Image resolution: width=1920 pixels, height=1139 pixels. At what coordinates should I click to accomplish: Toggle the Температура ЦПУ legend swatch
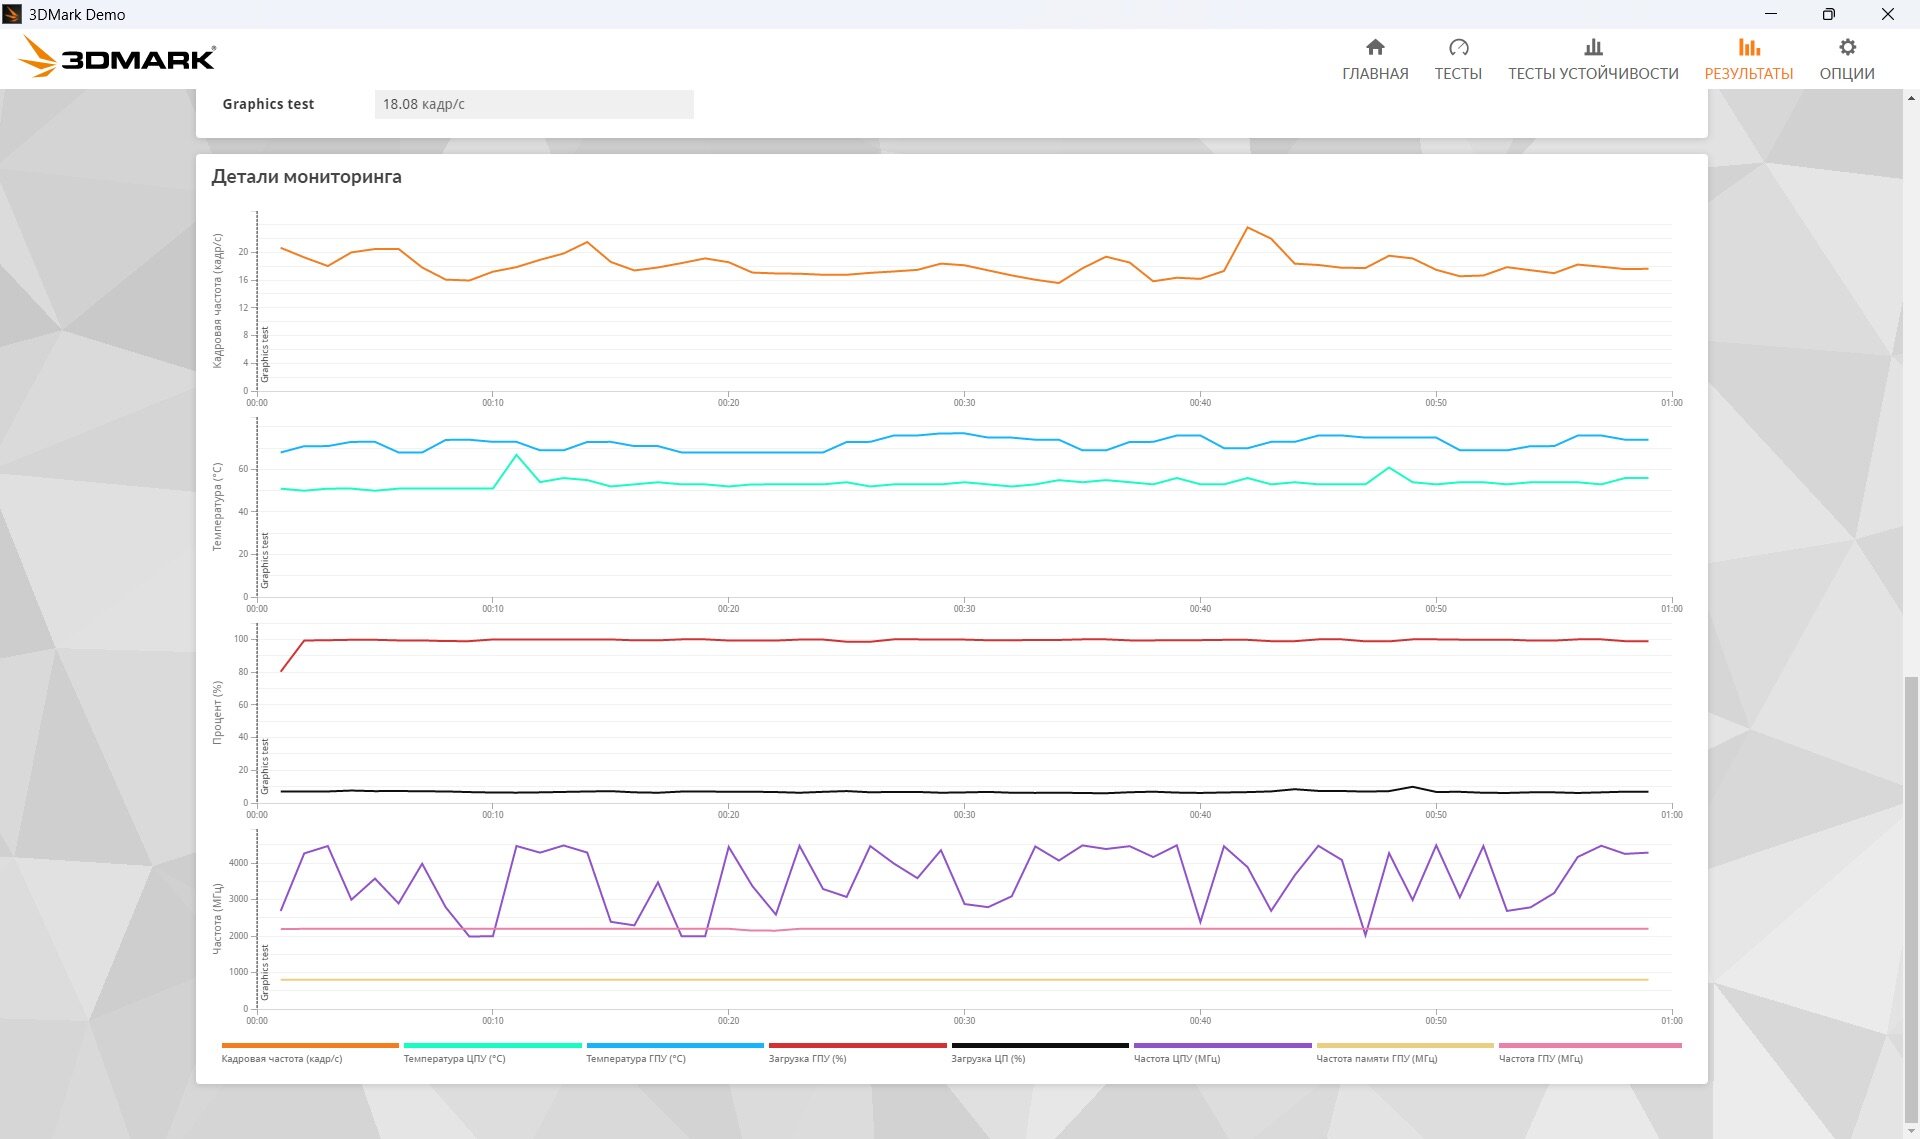pos(492,1045)
